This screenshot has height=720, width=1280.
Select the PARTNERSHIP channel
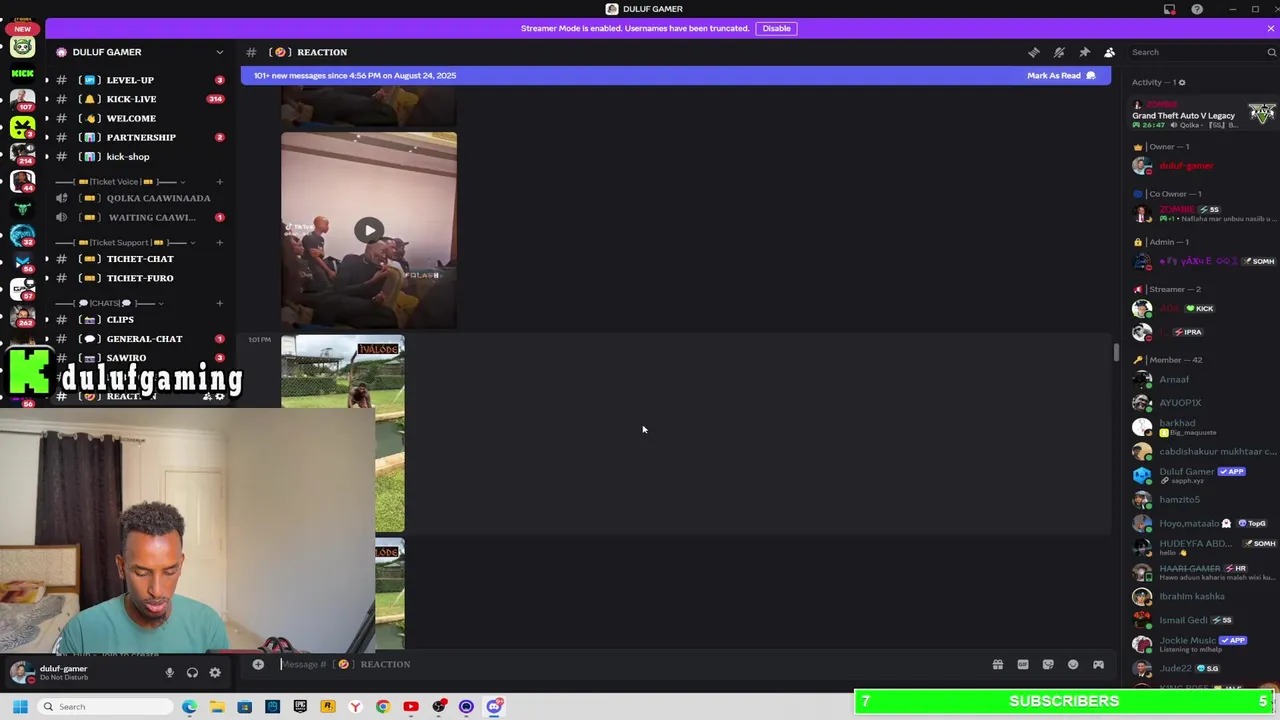tap(139, 137)
